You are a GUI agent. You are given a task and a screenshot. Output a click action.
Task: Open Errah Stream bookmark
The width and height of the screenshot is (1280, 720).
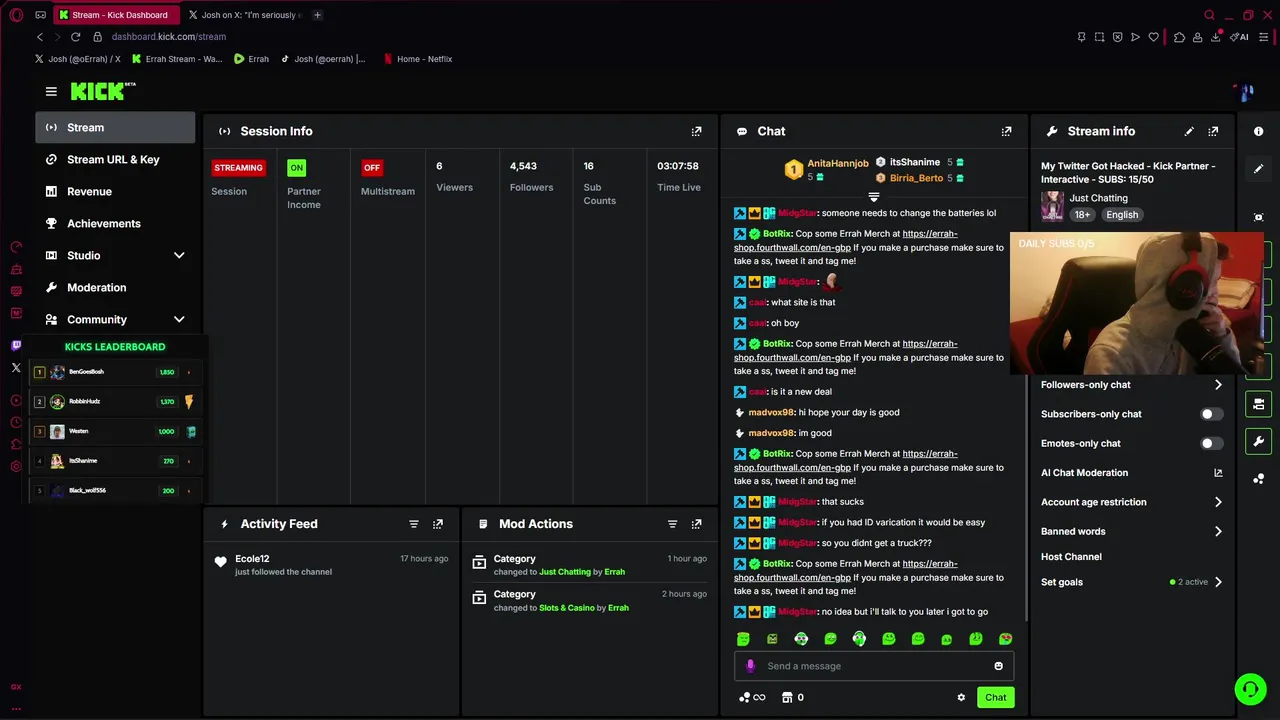point(177,59)
